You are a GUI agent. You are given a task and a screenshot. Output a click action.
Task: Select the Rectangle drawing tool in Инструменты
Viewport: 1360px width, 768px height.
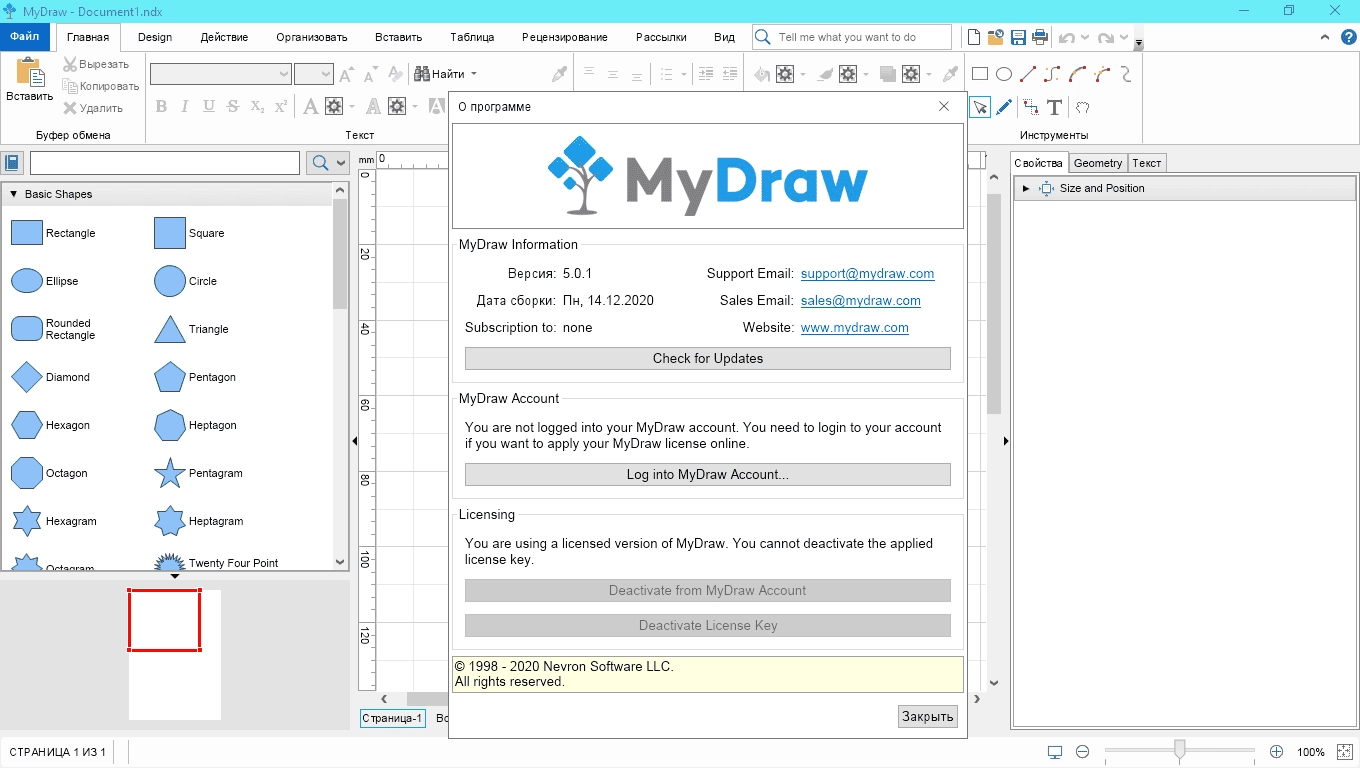point(980,74)
